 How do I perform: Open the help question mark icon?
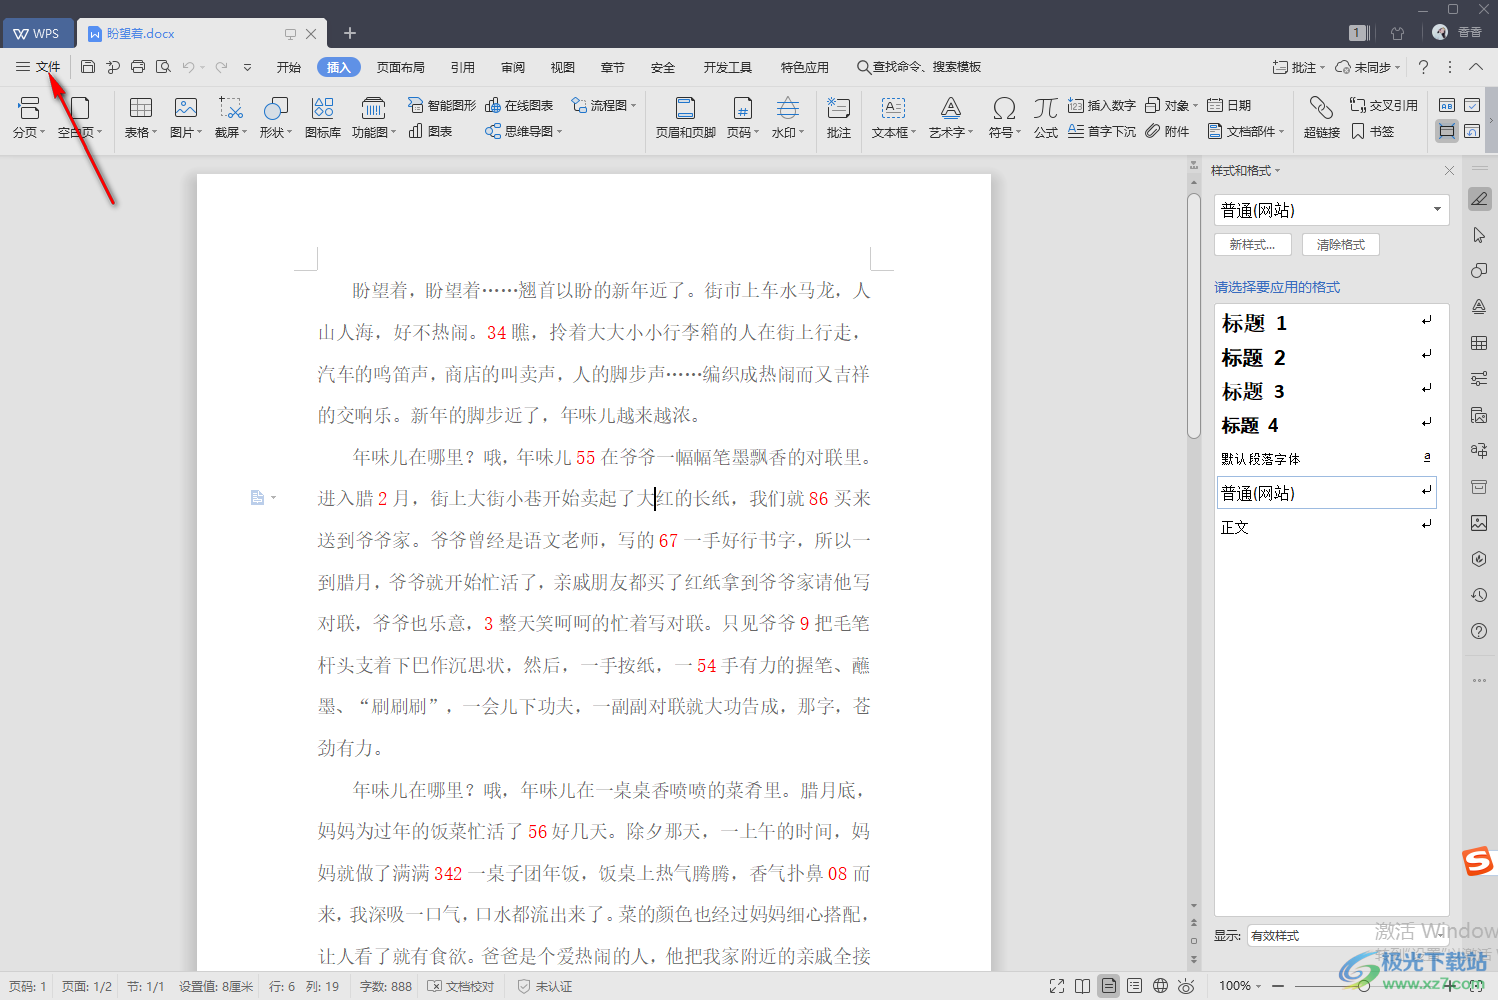tap(1423, 67)
